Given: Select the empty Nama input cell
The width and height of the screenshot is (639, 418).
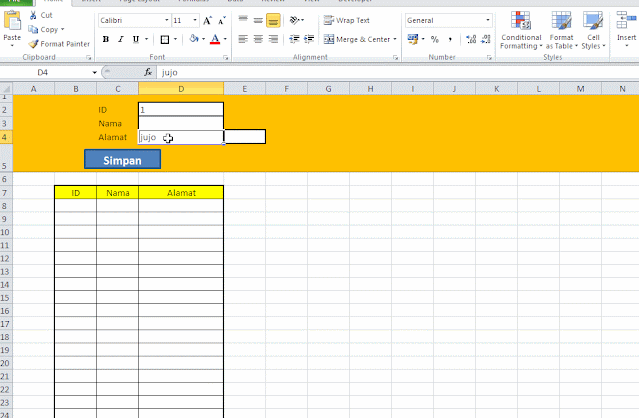Looking at the screenshot, I should click(181, 123).
